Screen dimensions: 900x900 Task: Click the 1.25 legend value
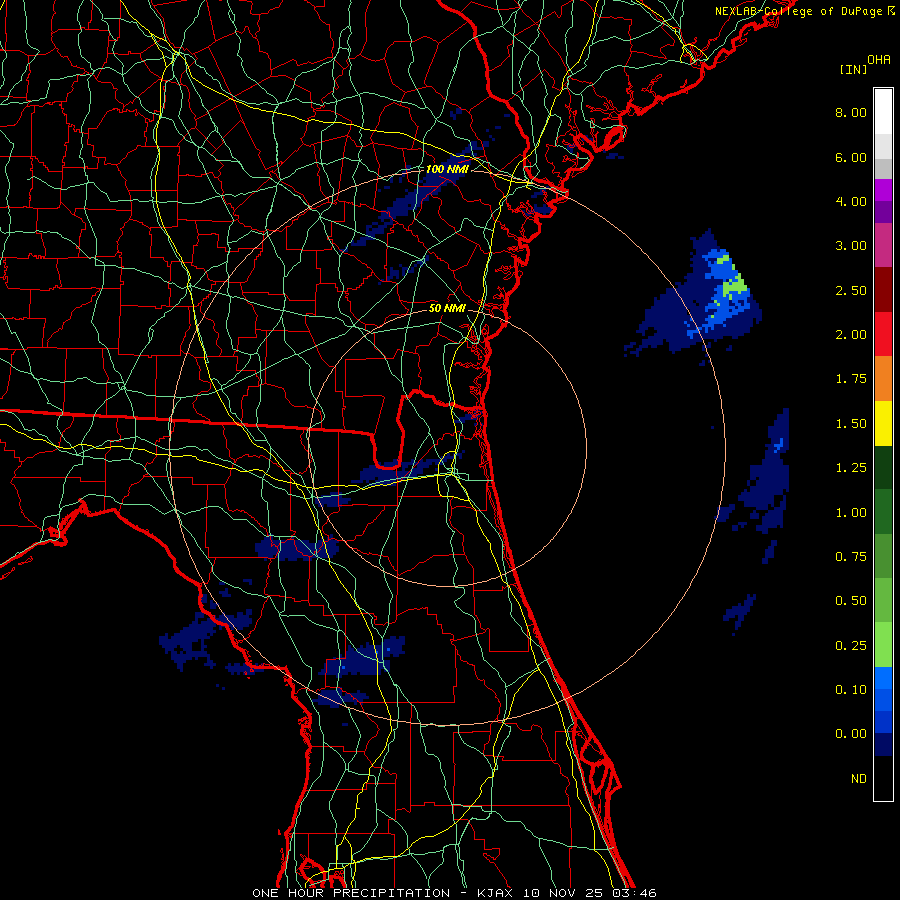pos(851,468)
